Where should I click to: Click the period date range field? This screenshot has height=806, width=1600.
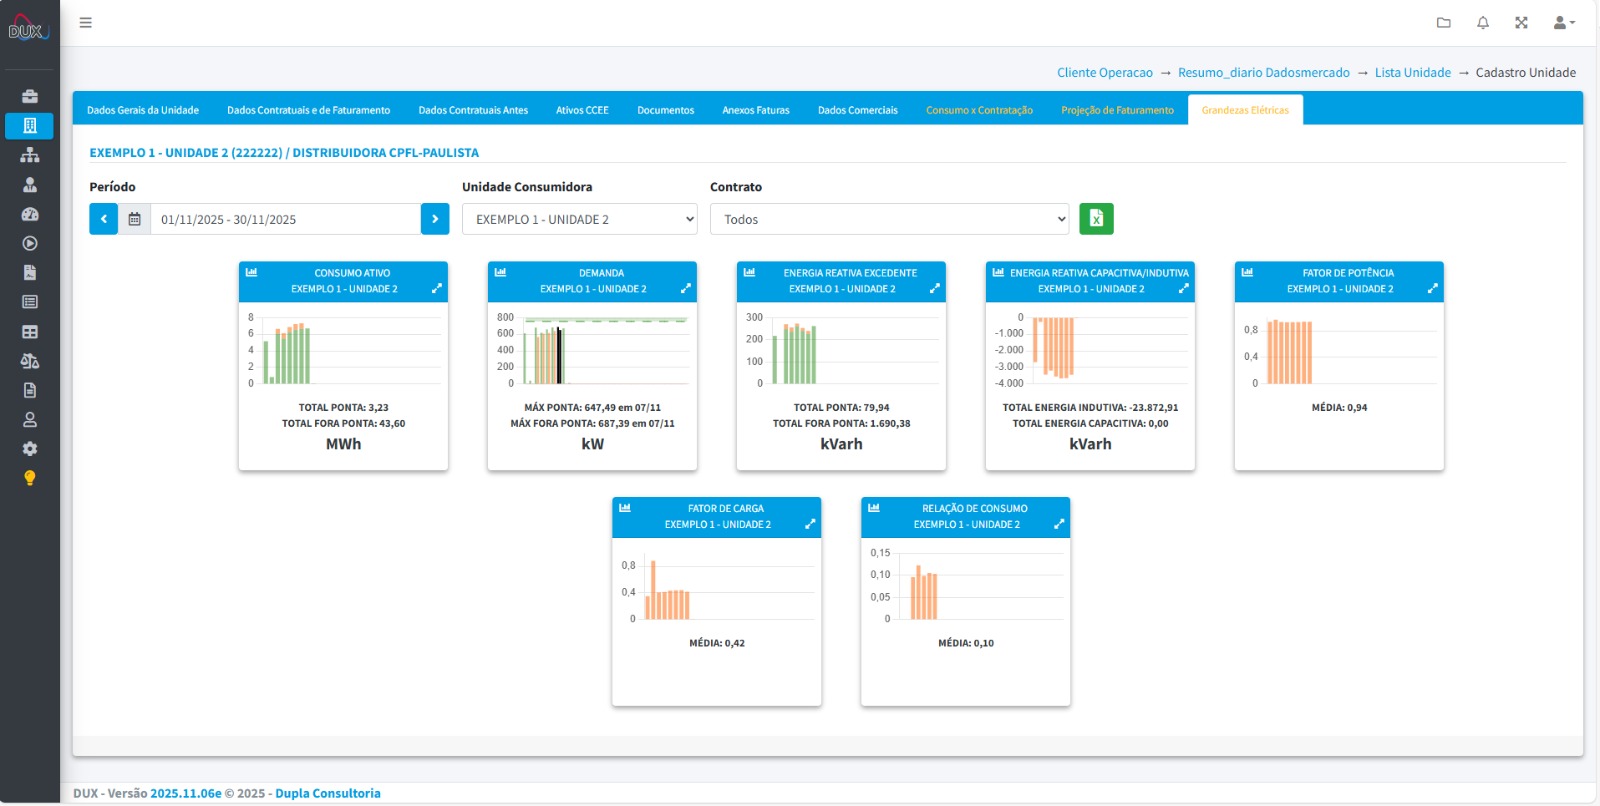point(285,219)
